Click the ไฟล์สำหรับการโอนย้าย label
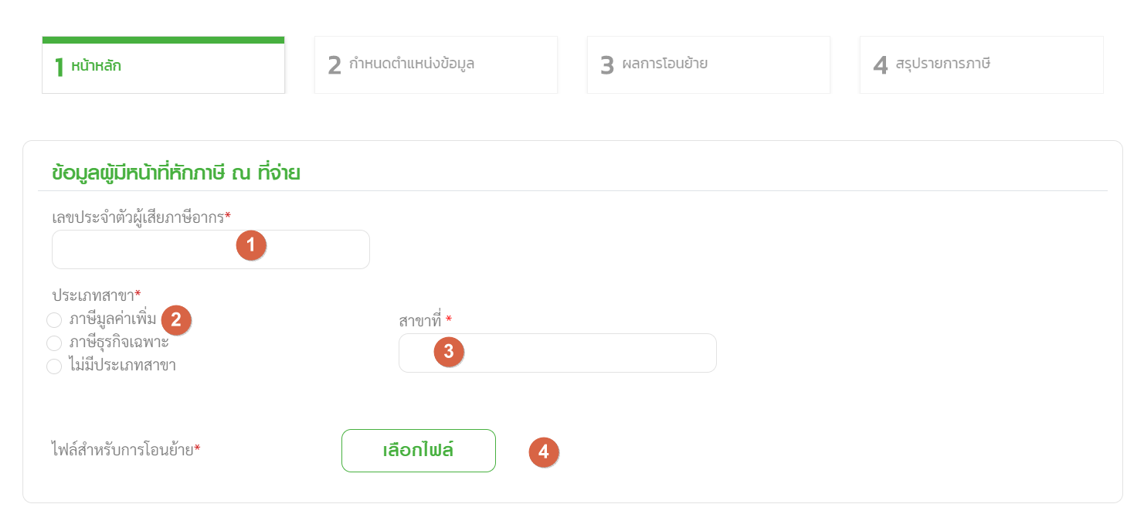 click(x=125, y=450)
